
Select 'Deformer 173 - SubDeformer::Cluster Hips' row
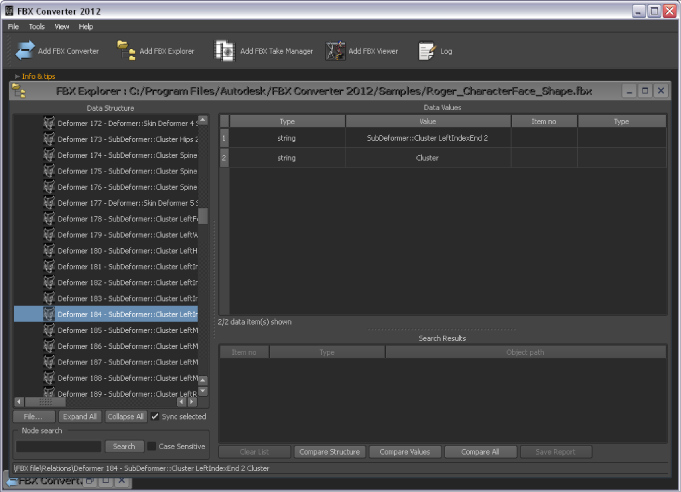click(106, 139)
